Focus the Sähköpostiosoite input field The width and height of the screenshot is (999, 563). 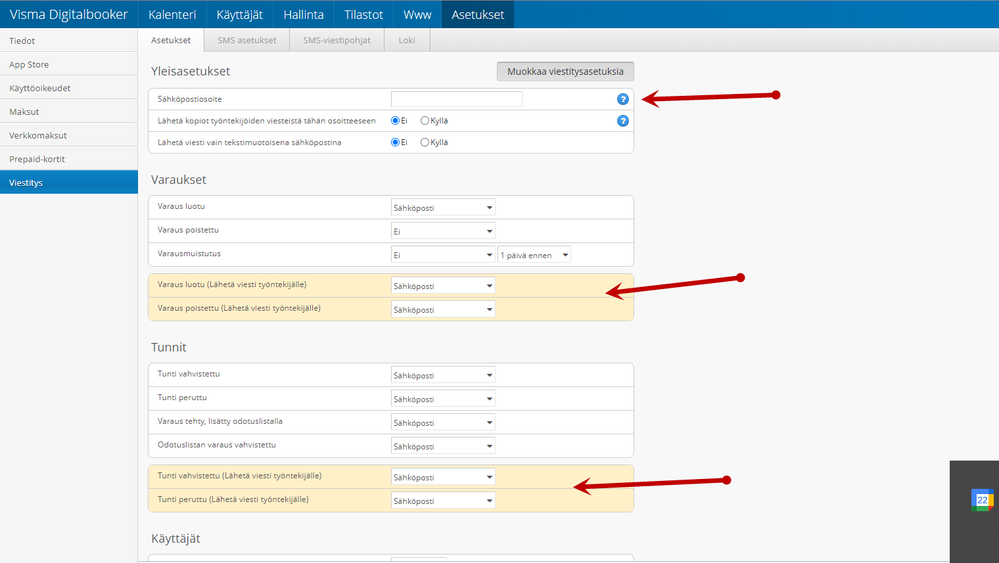pos(456,99)
